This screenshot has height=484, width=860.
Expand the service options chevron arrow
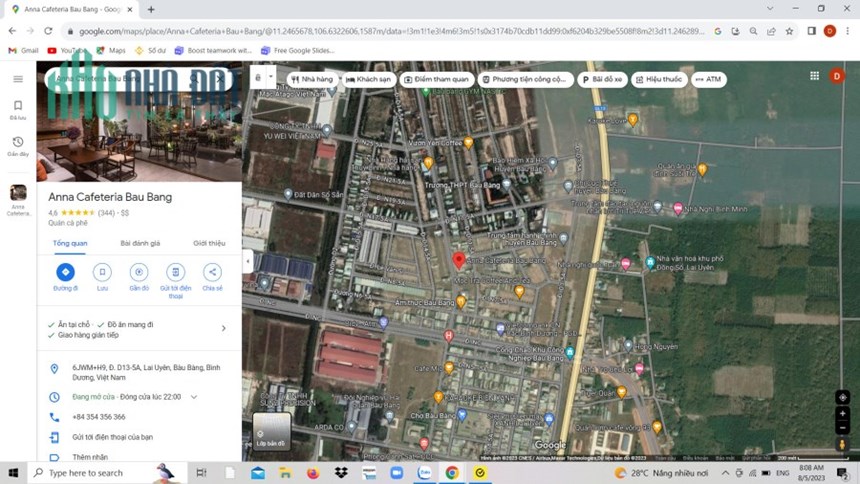click(223, 328)
